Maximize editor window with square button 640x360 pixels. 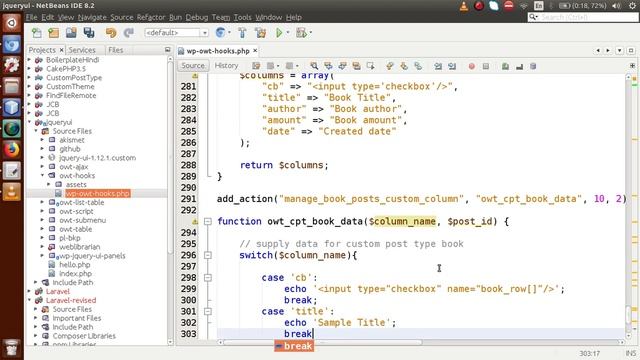pos(631,51)
